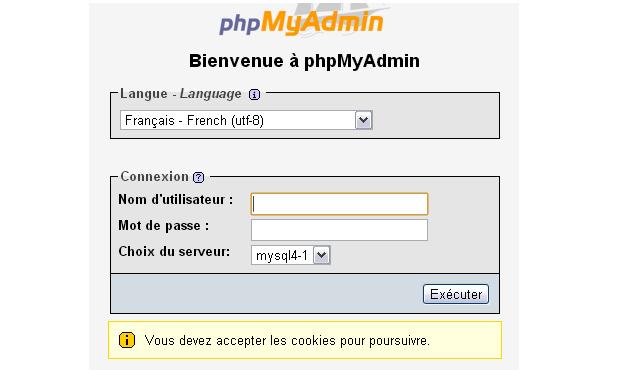Viewport: 621px width, 370px height.
Task: Focus the Nom d'utilisateur text field
Action: point(339,204)
